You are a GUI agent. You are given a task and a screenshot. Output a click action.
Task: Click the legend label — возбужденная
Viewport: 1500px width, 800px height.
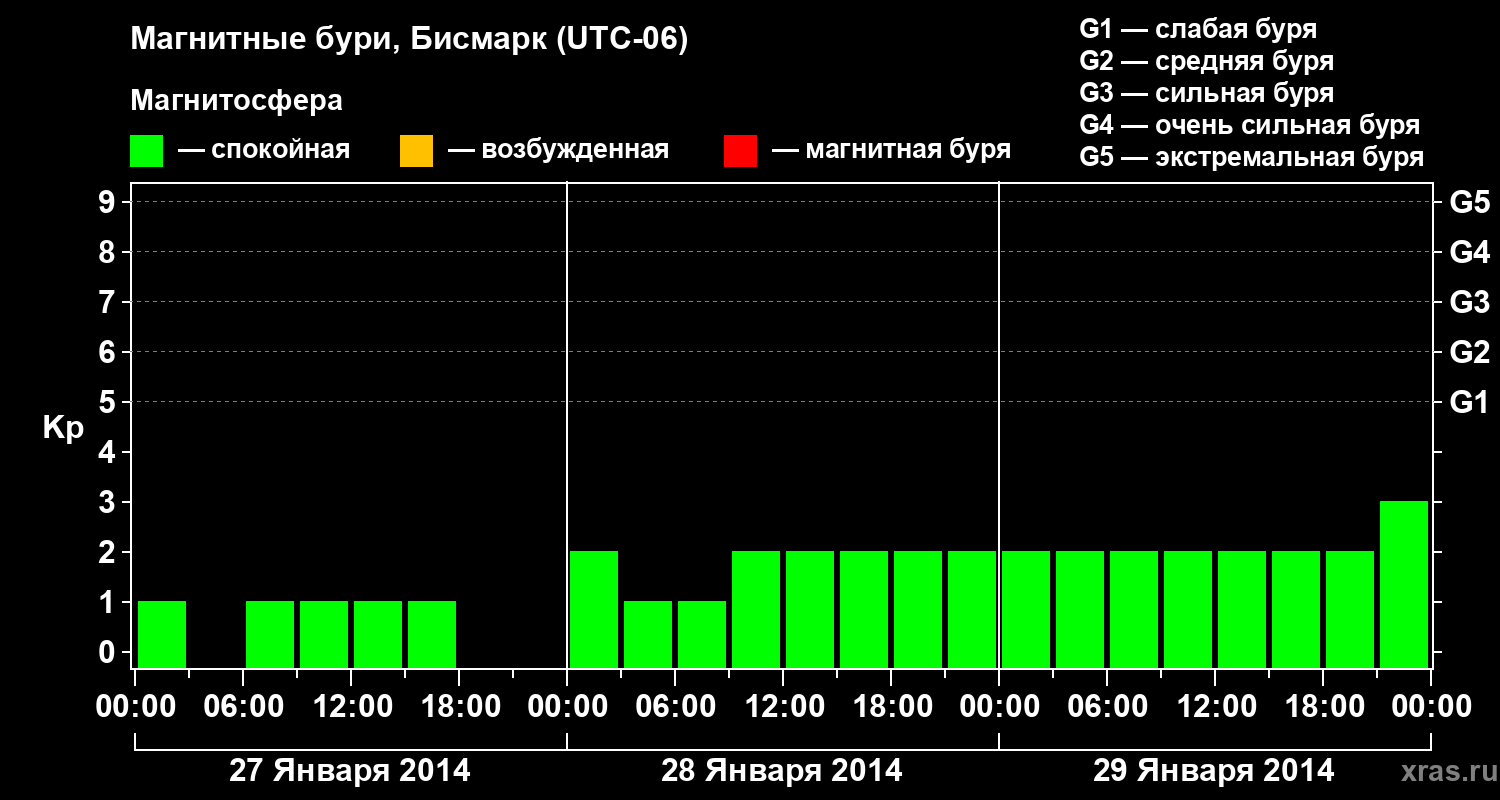(x=558, y=151)
